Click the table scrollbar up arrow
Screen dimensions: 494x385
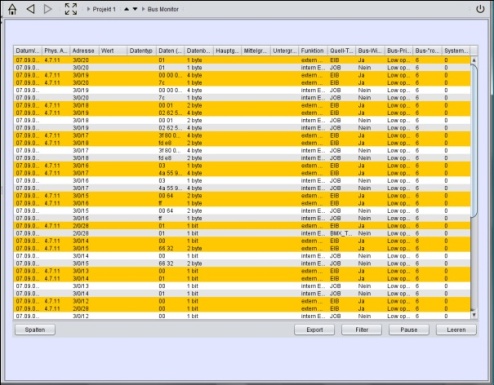point(474,60)
